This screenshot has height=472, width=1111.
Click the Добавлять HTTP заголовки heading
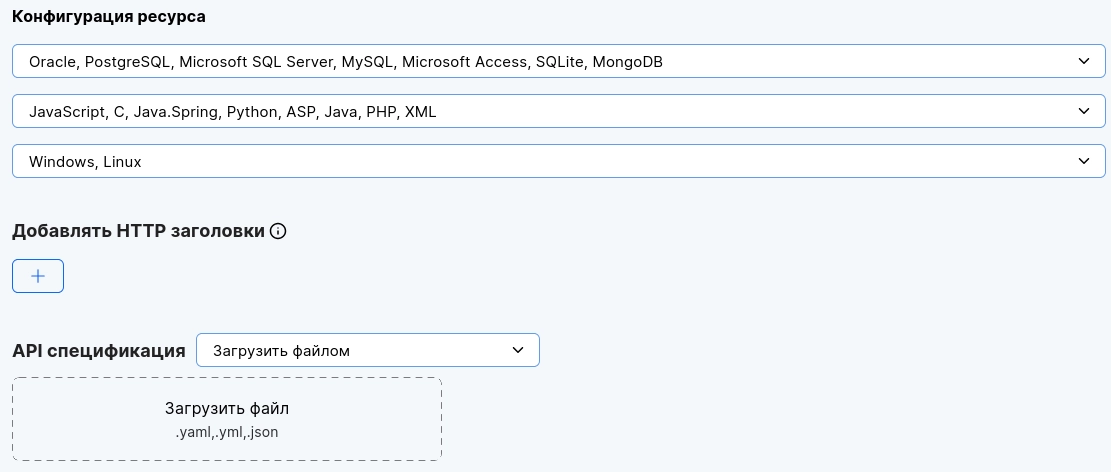click(x=138, y=232)
